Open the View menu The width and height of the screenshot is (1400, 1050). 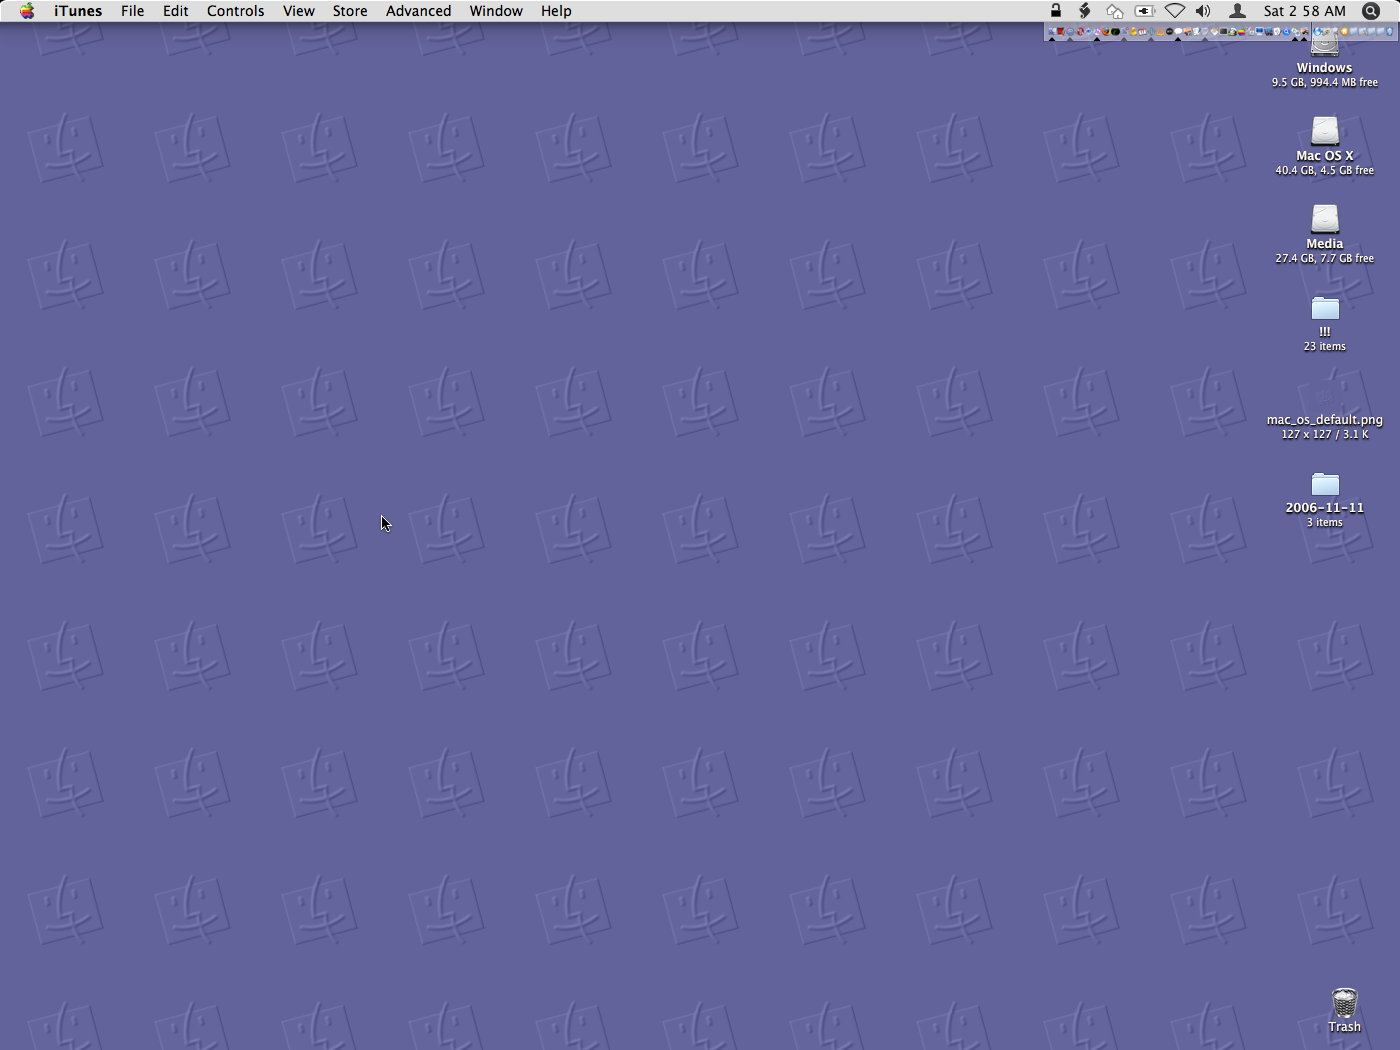(299, 11)
